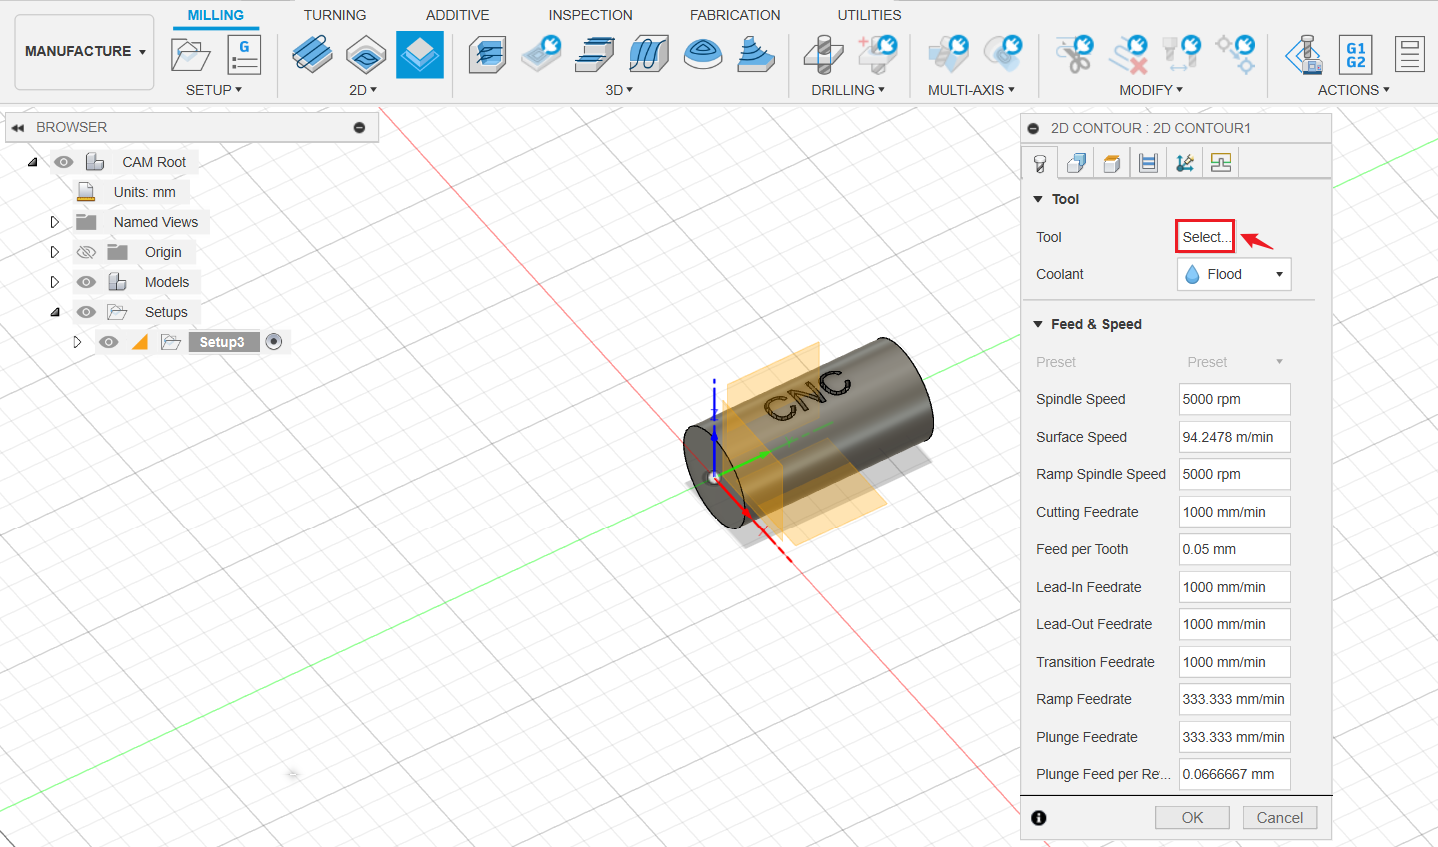Image resolution: width=1438 pixels, height=847 pixels.
Task: Switch to the TURNING ribbon tab
Action: [x=334, y=14]
